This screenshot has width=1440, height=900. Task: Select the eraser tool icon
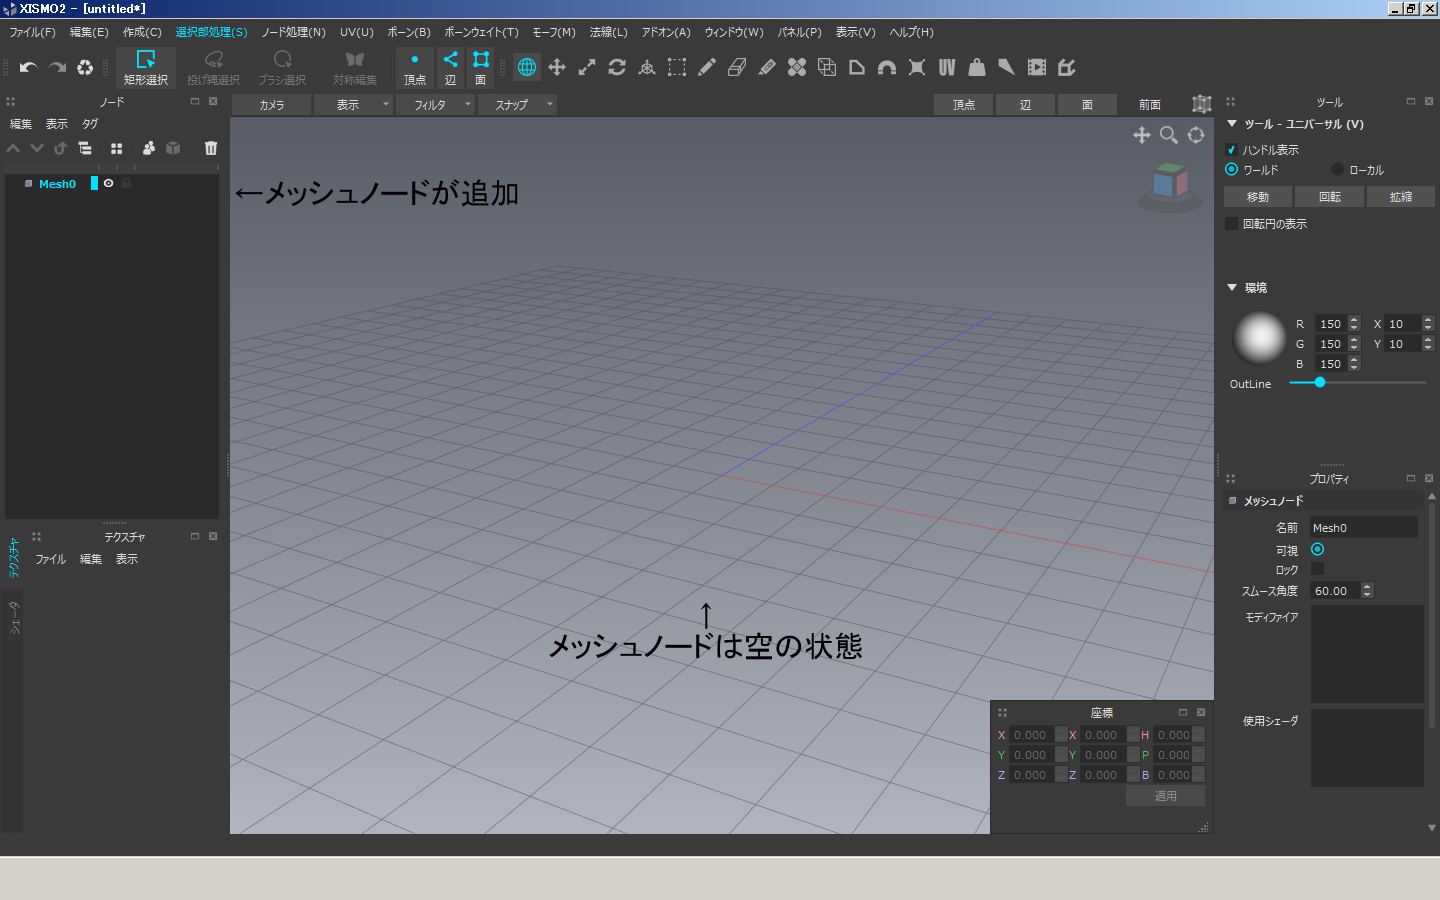pyautogui.click(x=737, y=67)
